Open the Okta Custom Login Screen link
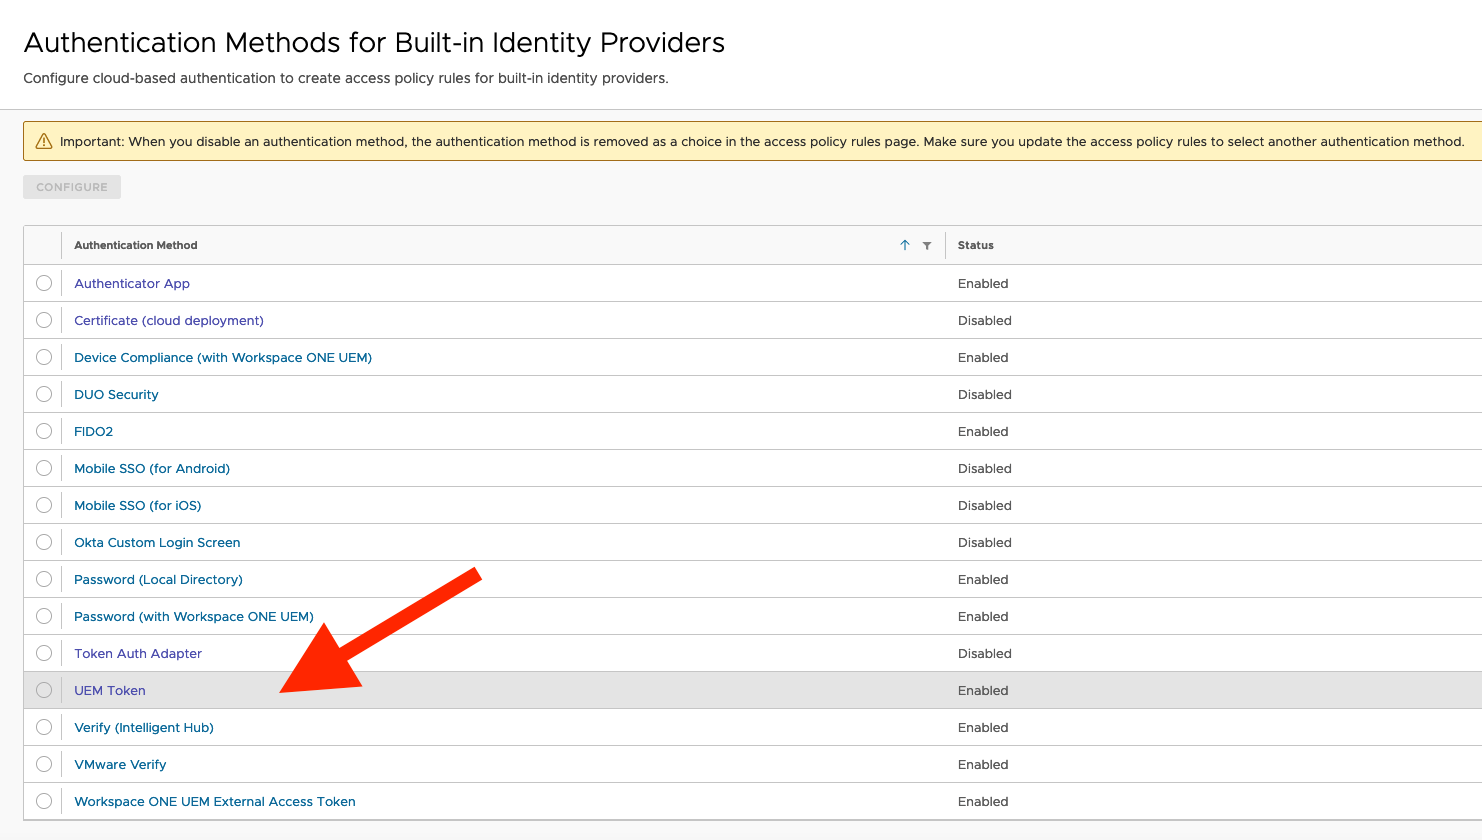1482x840 pixels. (157, 543)
